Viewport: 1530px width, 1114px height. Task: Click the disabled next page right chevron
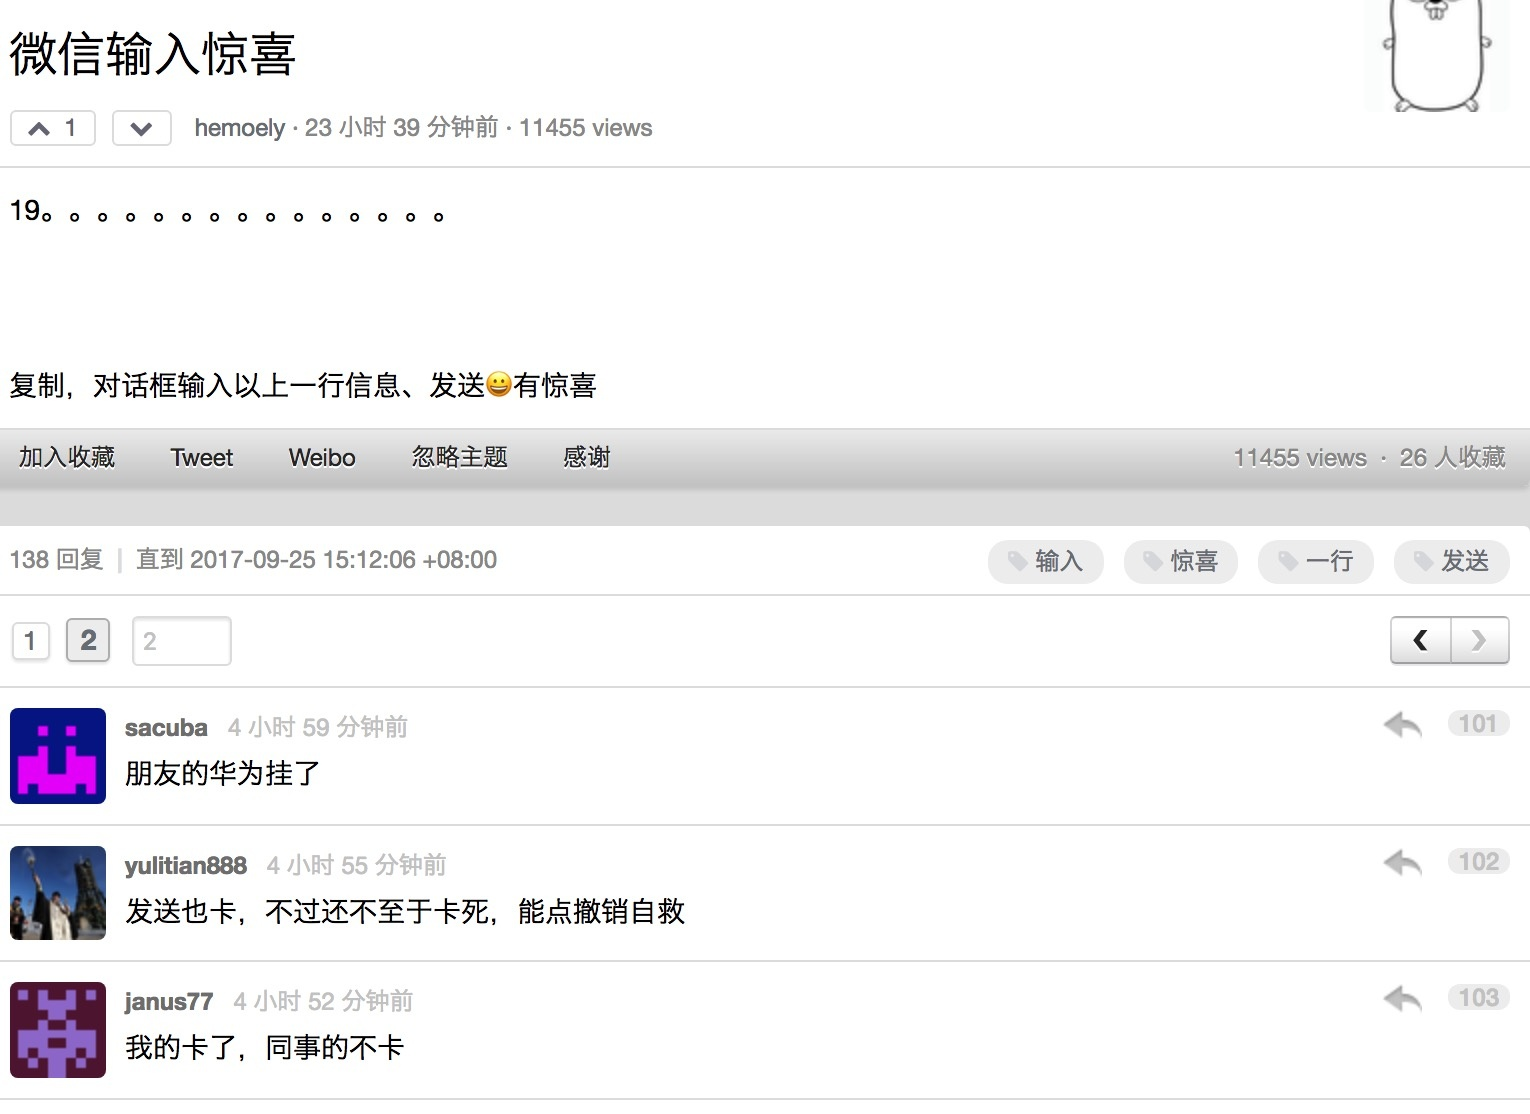pyautogui.click(x=1479, y=641)
